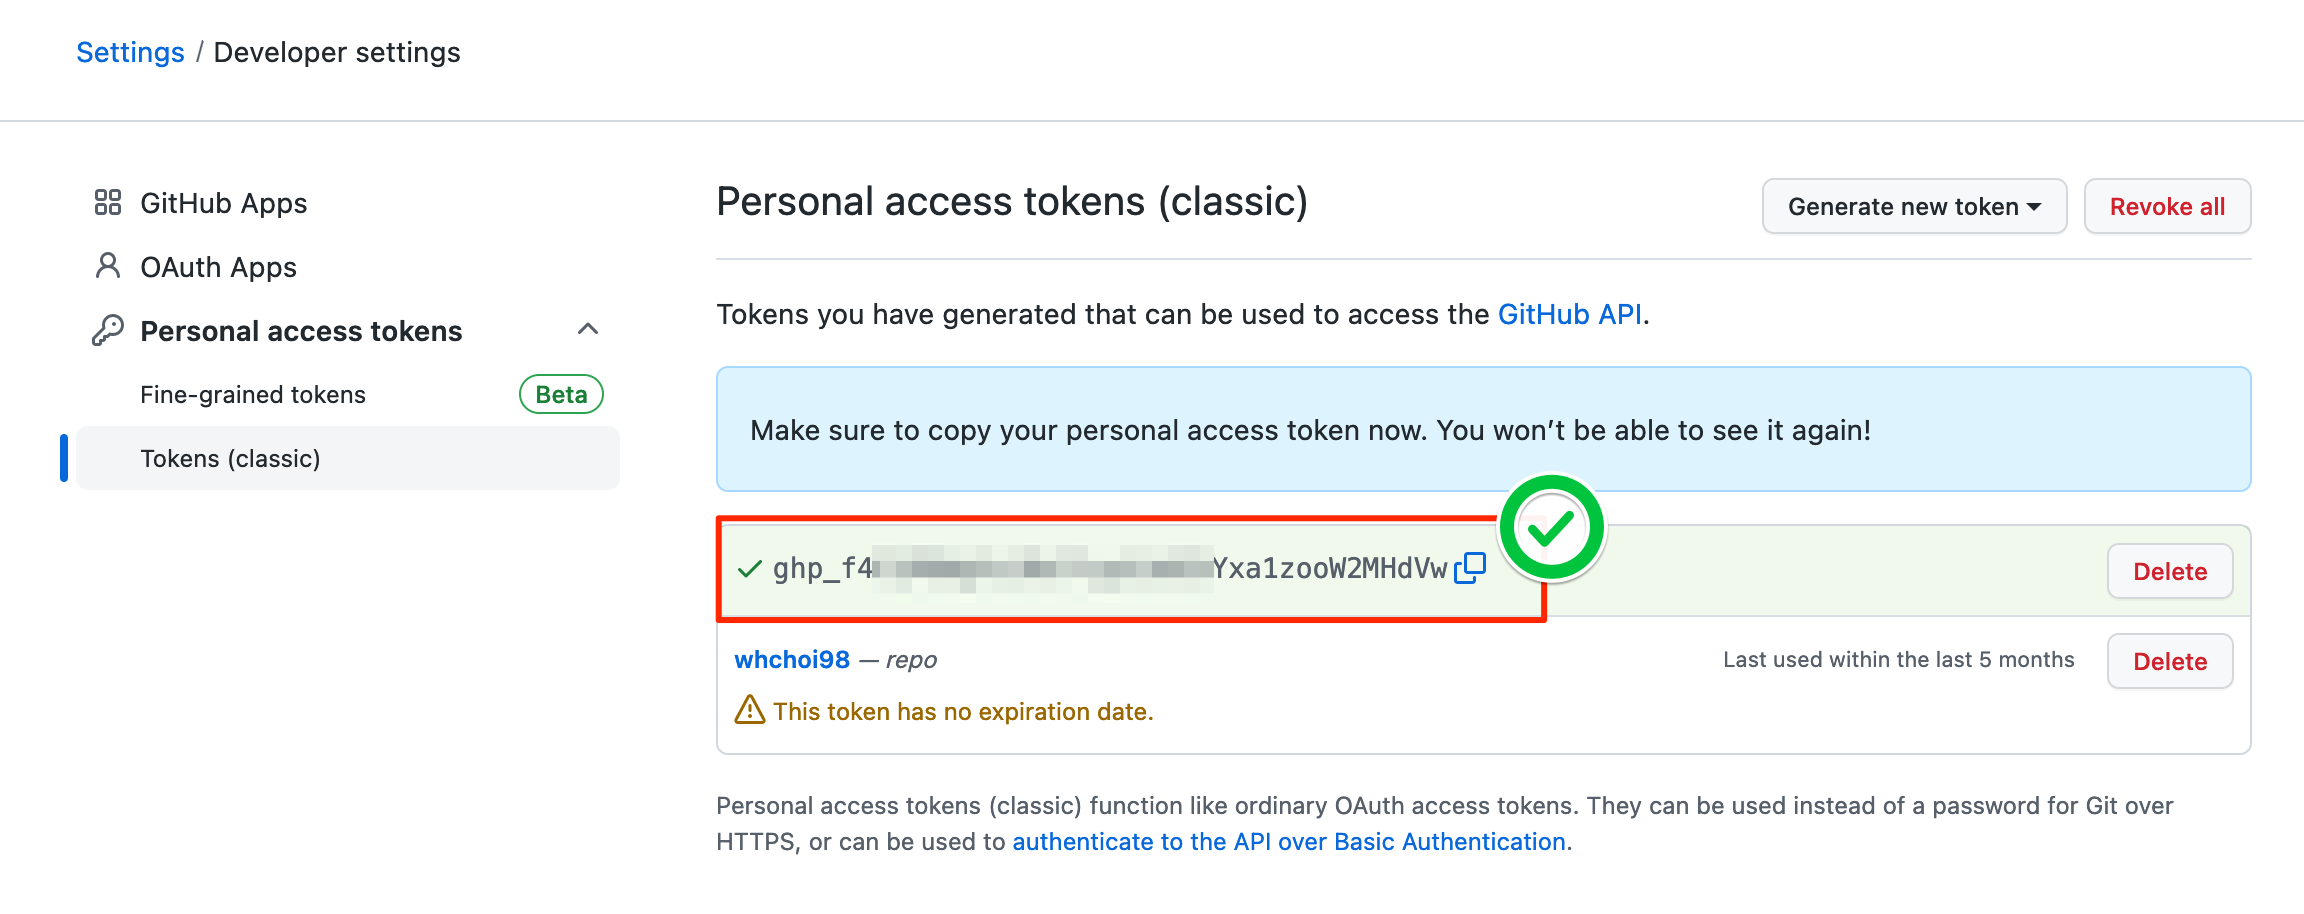Open the Generate new token dropdown
This screenshot has height=914, width=2304.
[1914, 206]
